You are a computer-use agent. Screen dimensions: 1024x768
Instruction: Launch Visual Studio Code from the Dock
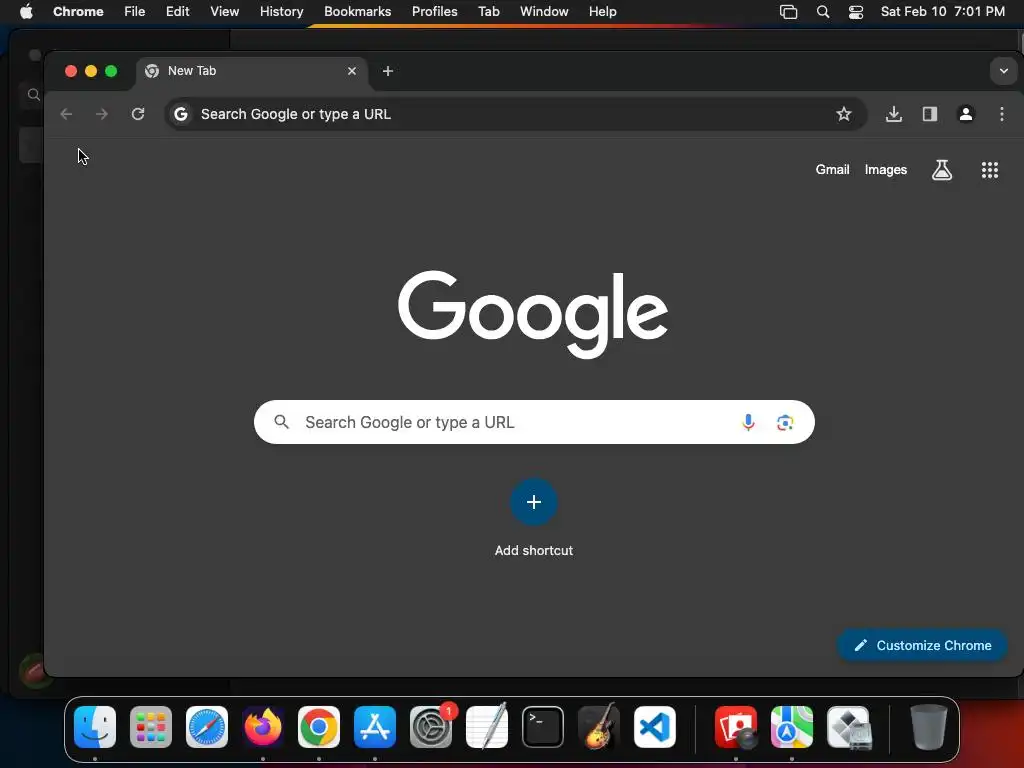[654, 727]
